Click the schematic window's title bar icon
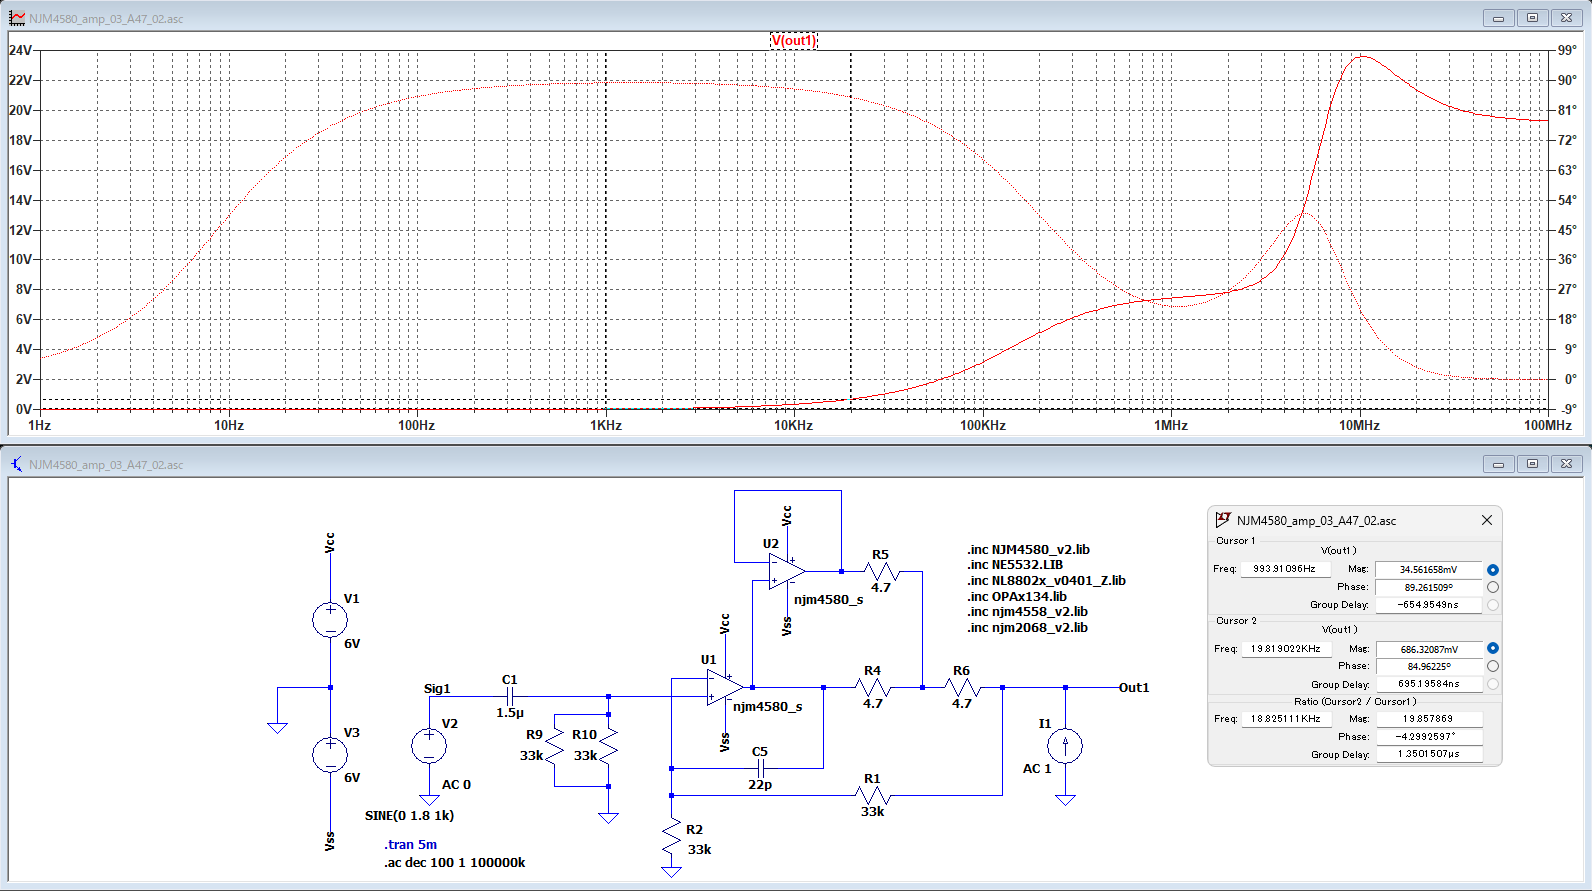This screenshot has width=1592, height=891. (17, 464)
